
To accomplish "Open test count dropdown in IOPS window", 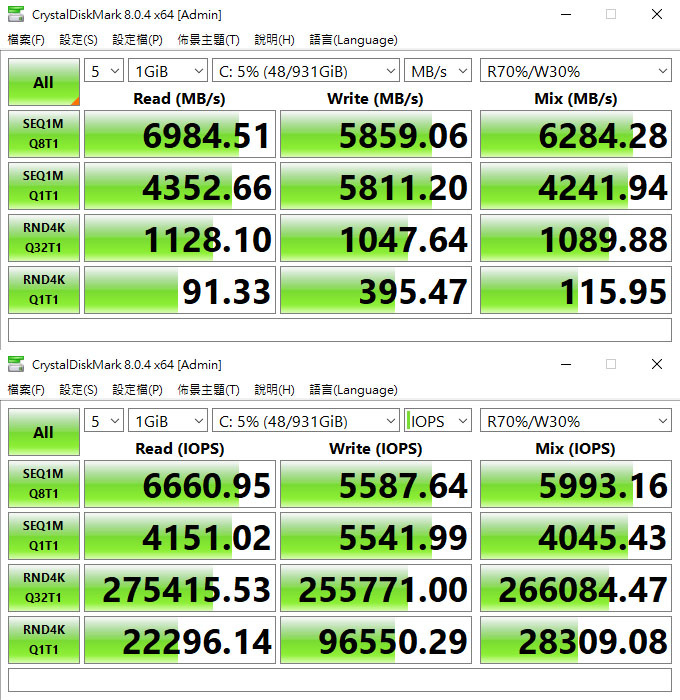I will (104, 421).
